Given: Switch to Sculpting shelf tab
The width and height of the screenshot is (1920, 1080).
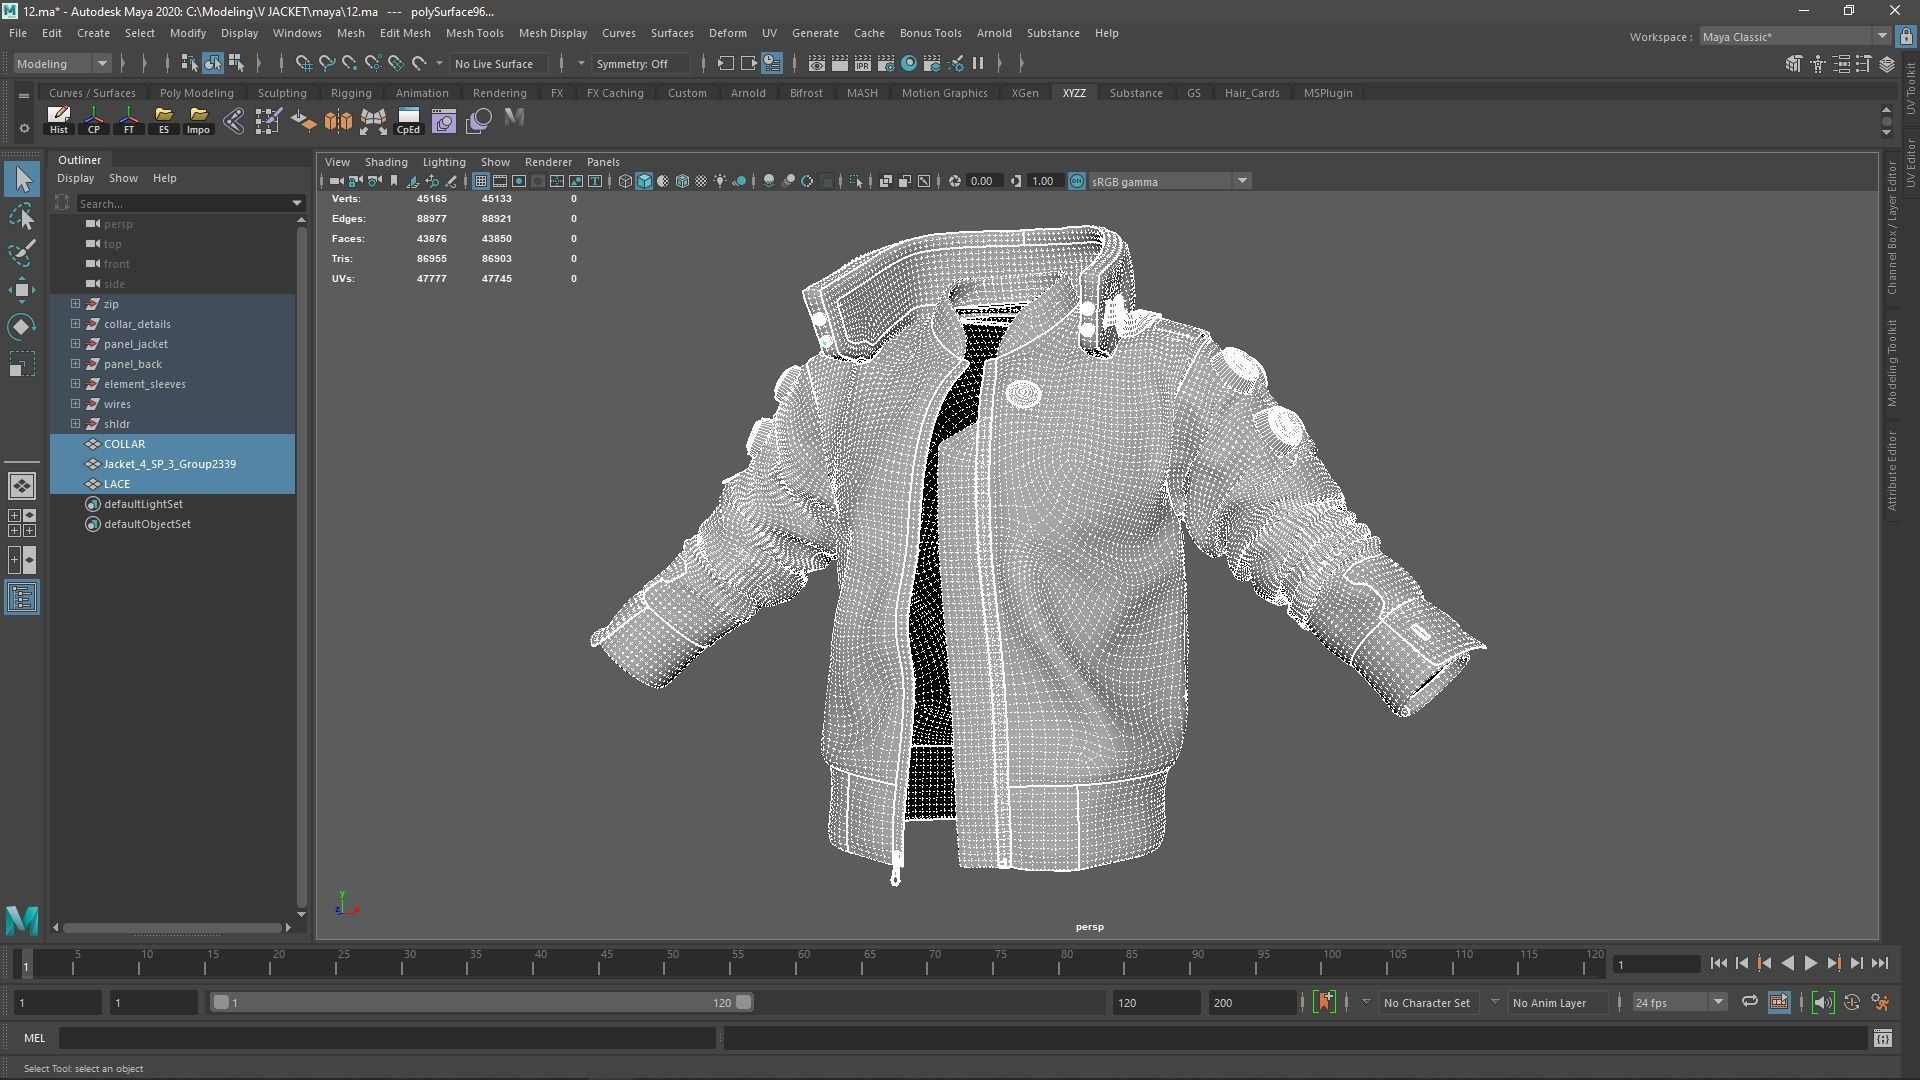Looking at the screenshot, I should point(282,93).
